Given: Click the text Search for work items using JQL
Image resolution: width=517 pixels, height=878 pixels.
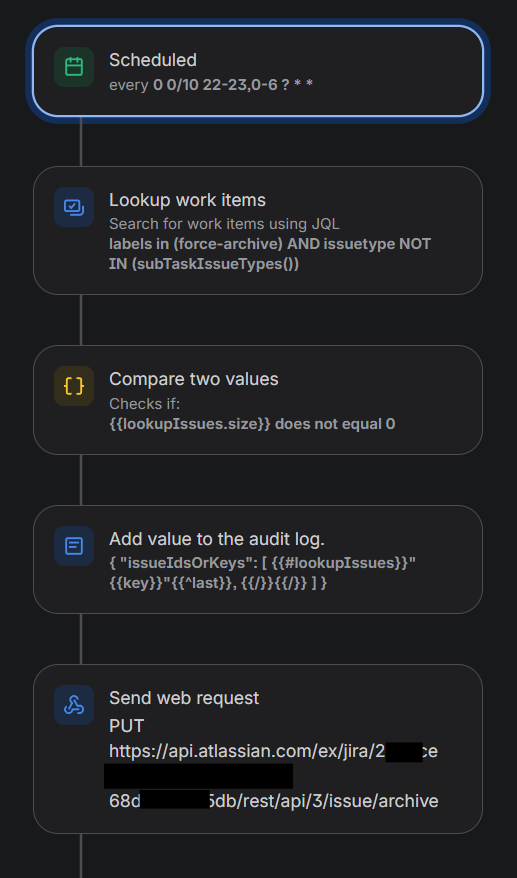Looking at the screenshot, I should pos(224,224).
